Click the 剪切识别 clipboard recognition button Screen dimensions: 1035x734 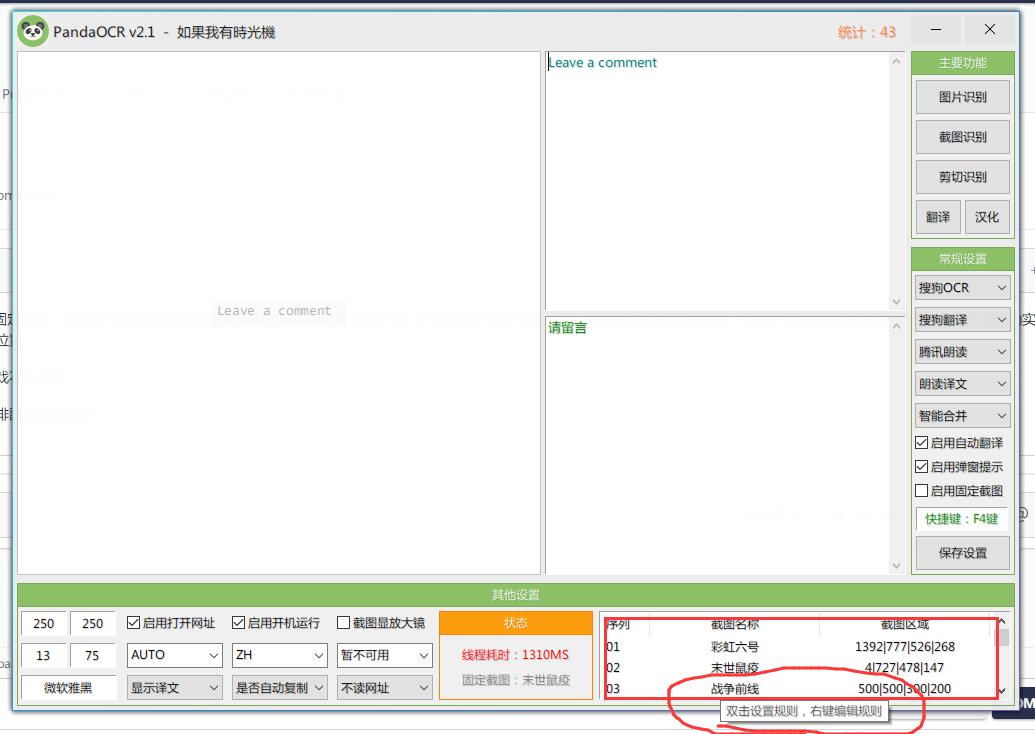(x=961, y=176)
